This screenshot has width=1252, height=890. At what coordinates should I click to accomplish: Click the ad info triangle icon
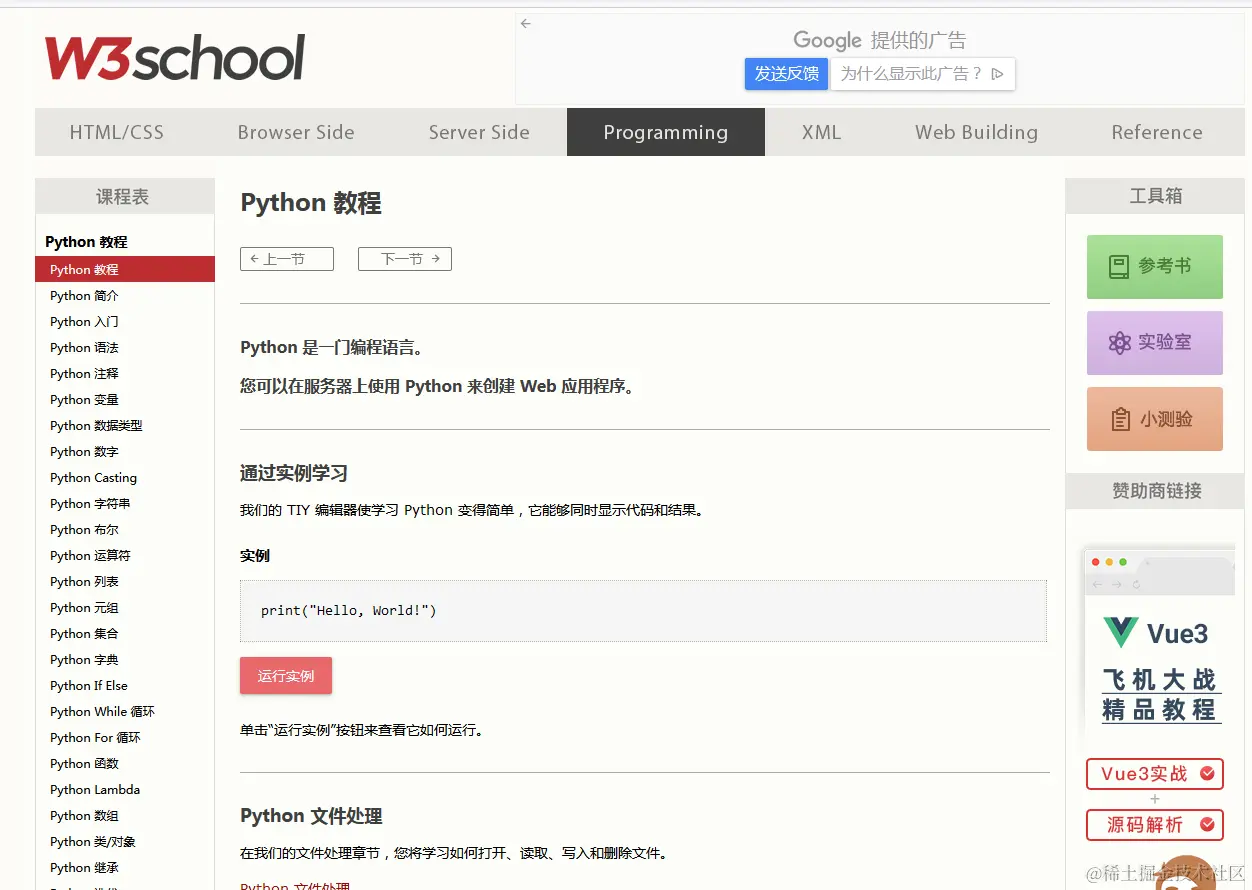[x=997, y=74]
